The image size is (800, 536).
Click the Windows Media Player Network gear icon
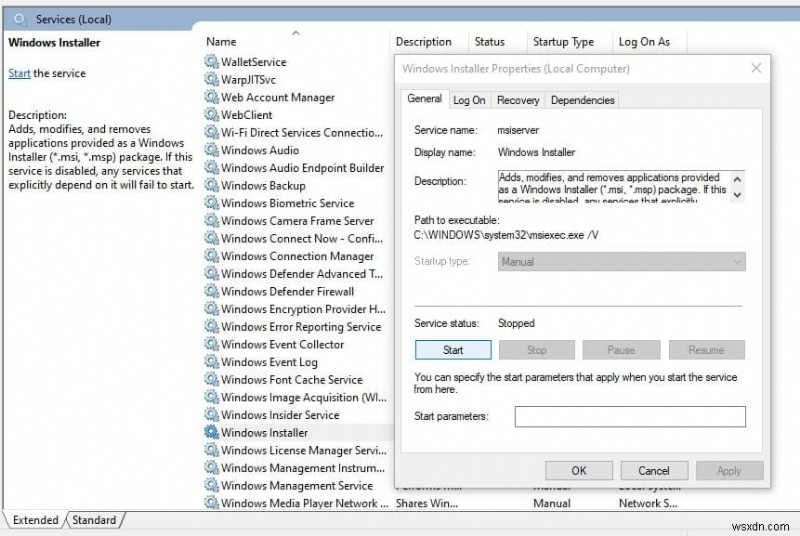(x=211, y=503)
